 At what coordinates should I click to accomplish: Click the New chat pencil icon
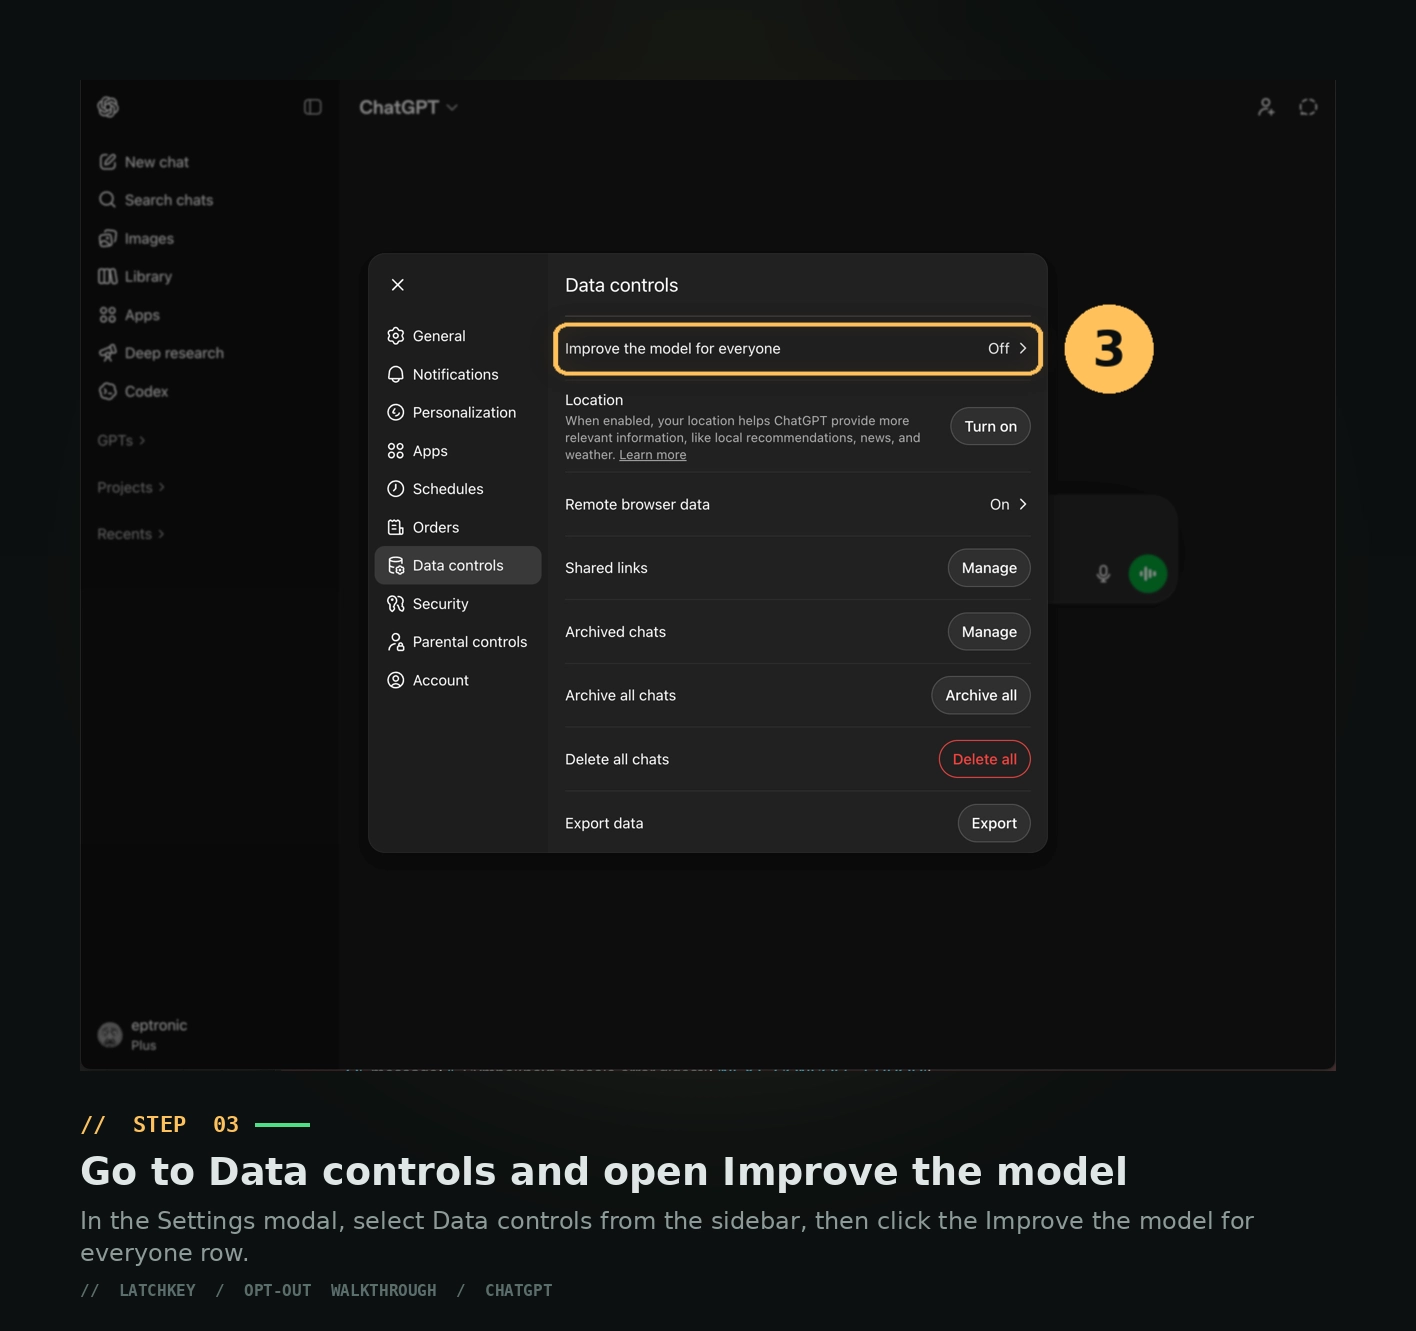pyautogui.click(x=108, y=162)
